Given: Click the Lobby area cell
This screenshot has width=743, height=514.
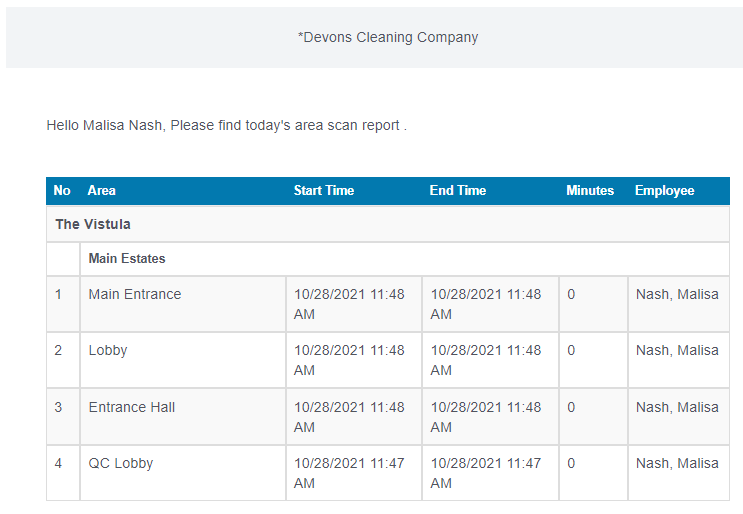Looking at the screenshot, I should pyautogui.click(x=108, y=351).
